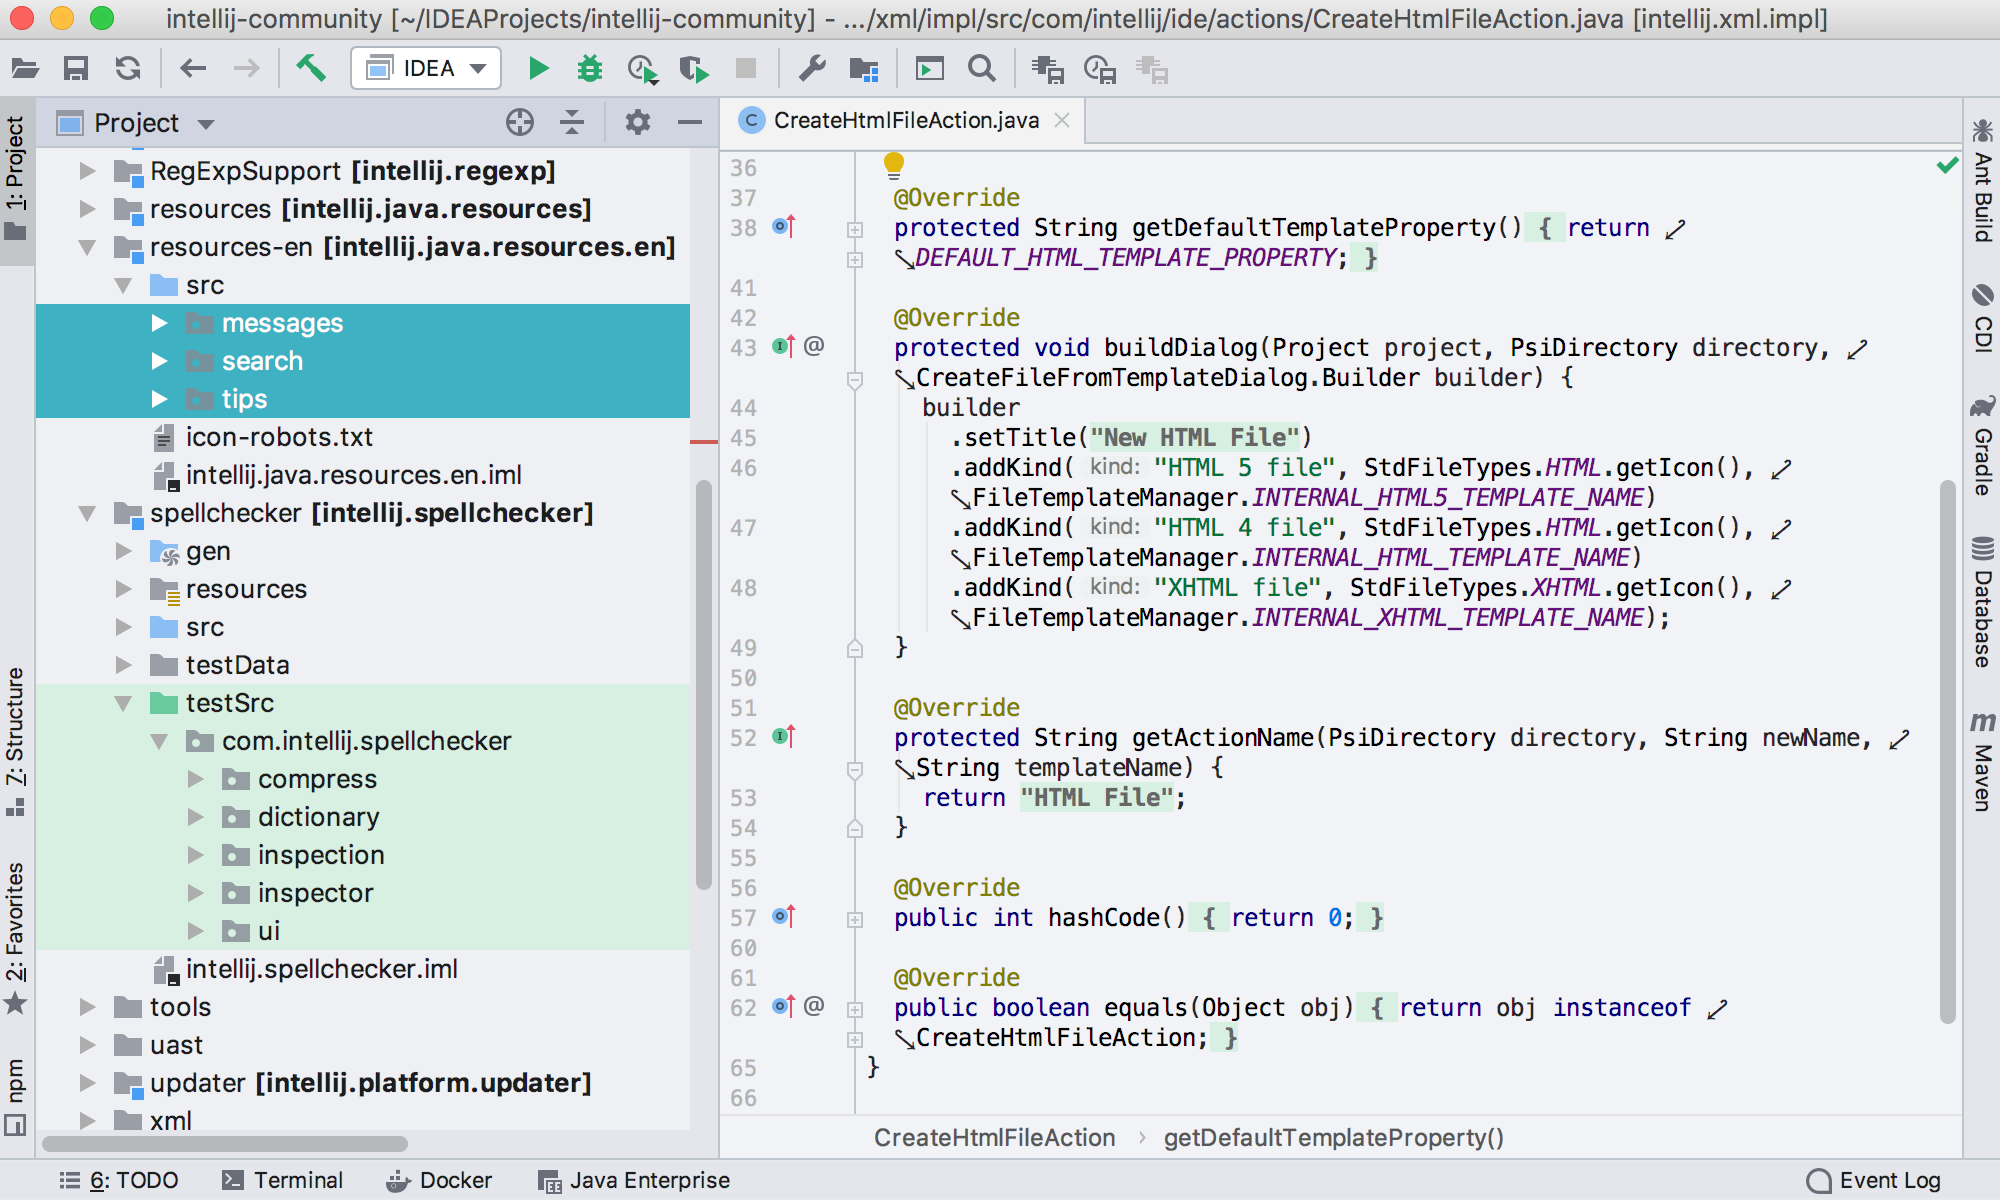The image size is (2000, 1200).
Task: Expand the messages folder in resources-en
Action: 159,321
